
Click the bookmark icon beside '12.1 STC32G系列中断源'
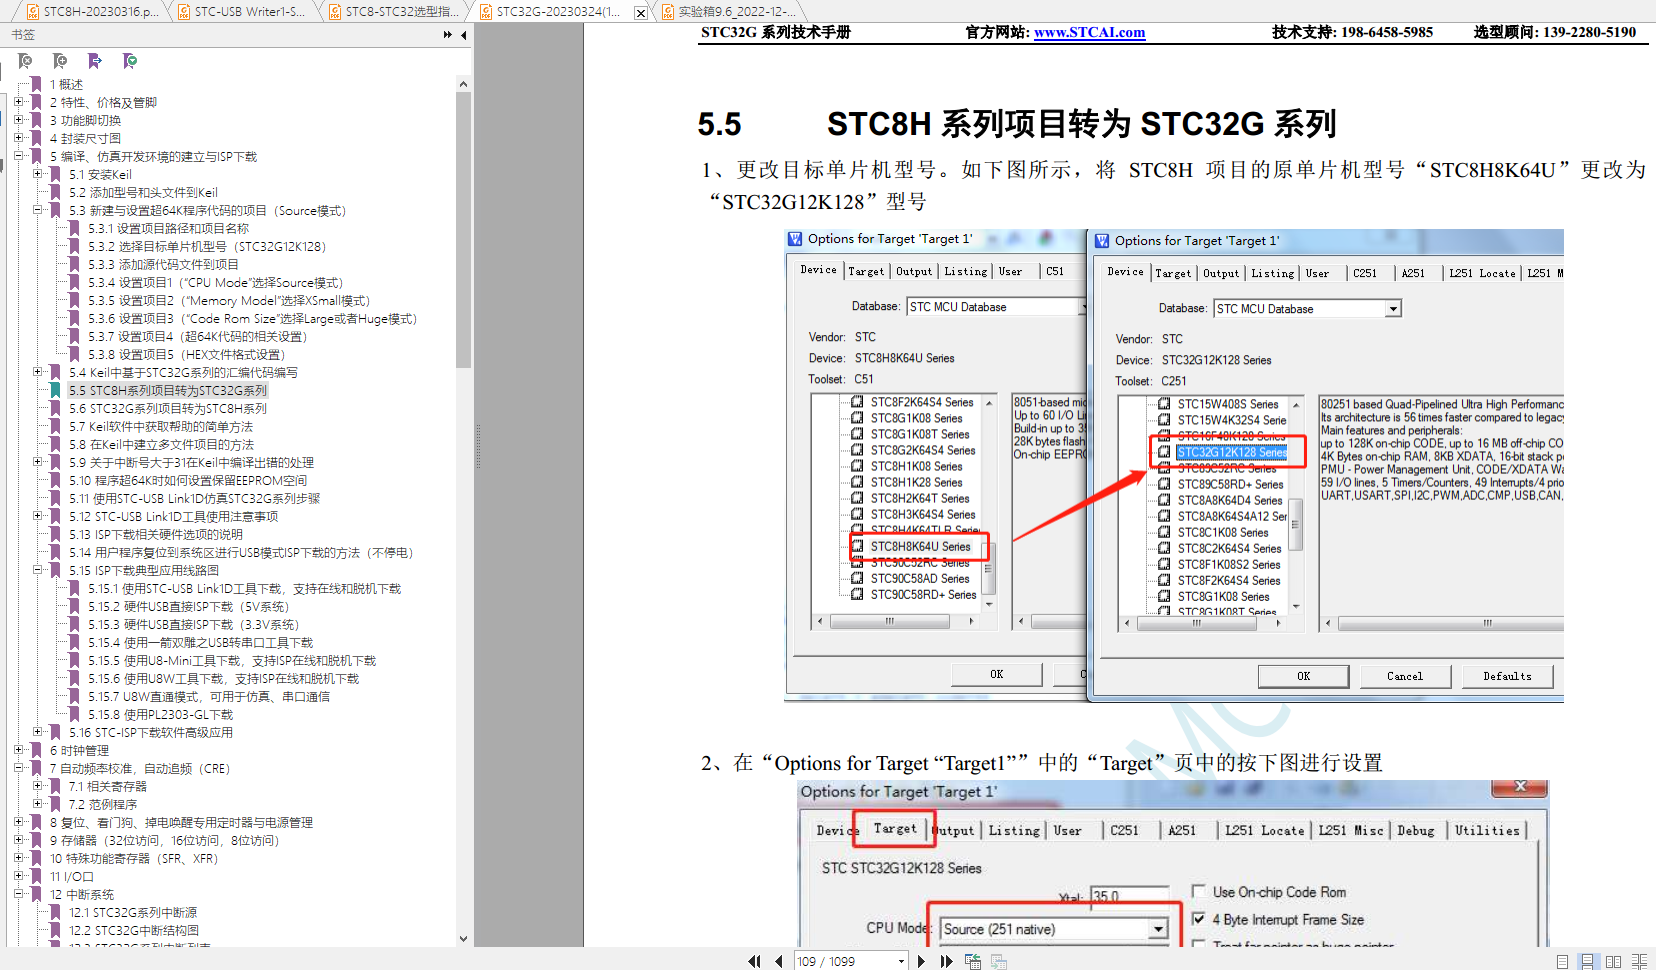click(x=56, y=913)
